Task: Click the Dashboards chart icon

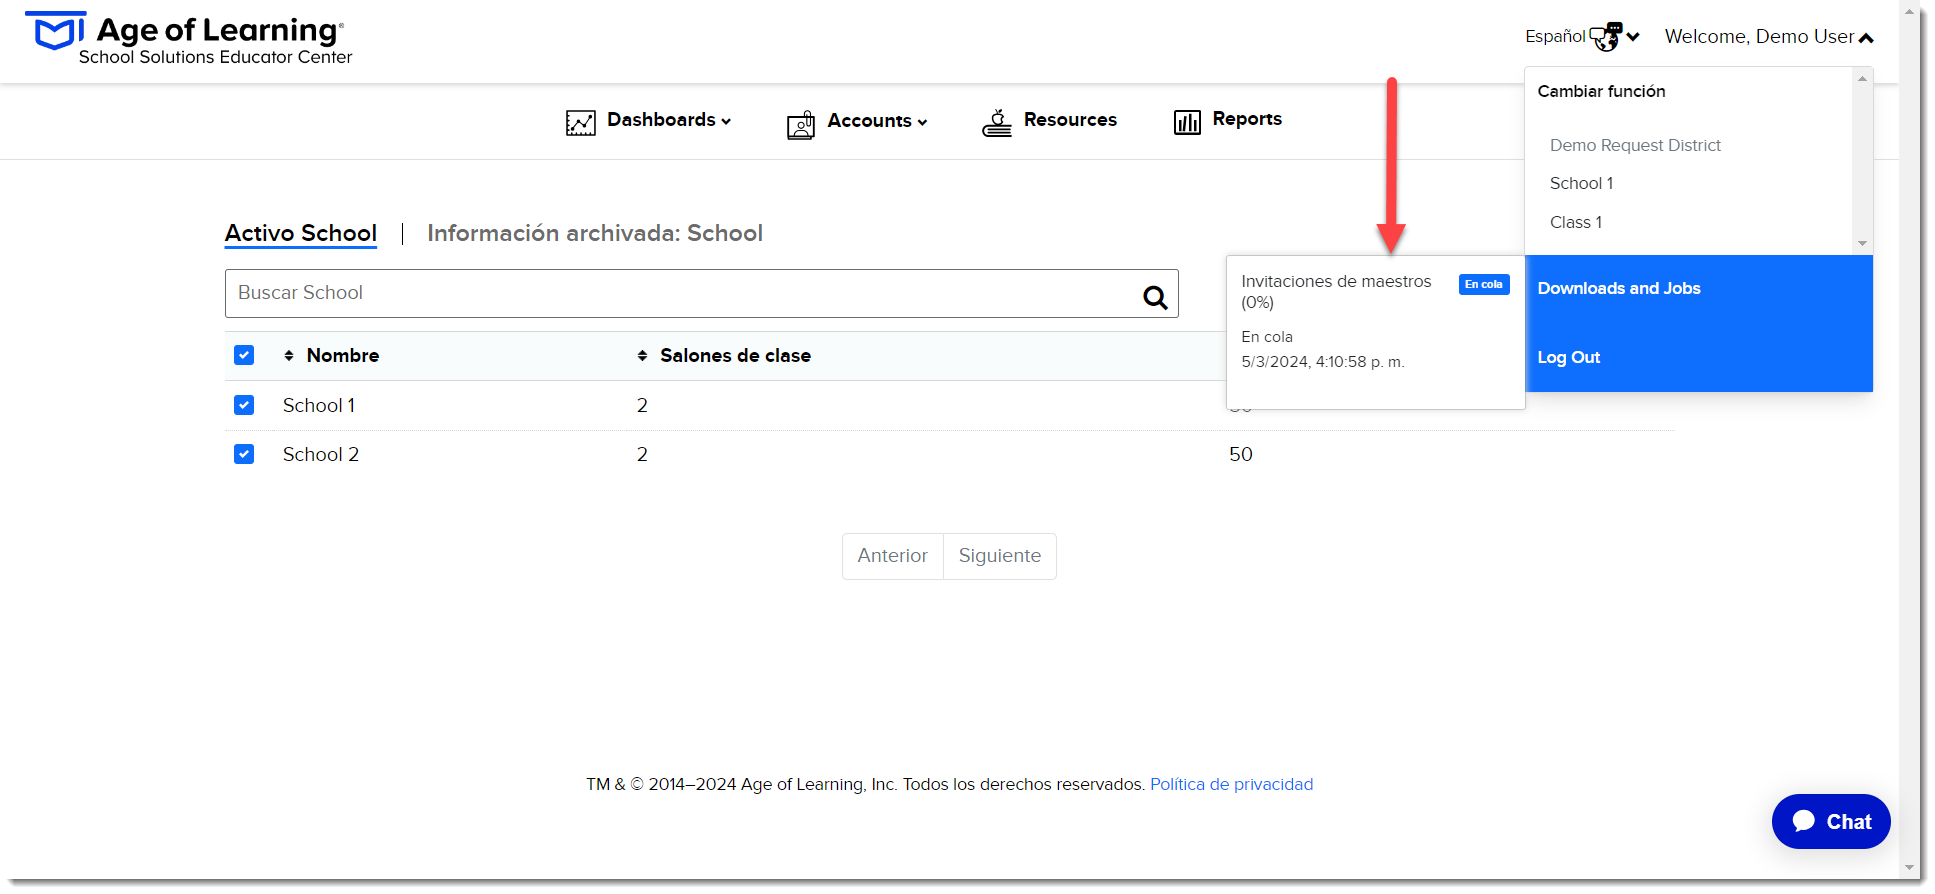Action: (580, 123)
